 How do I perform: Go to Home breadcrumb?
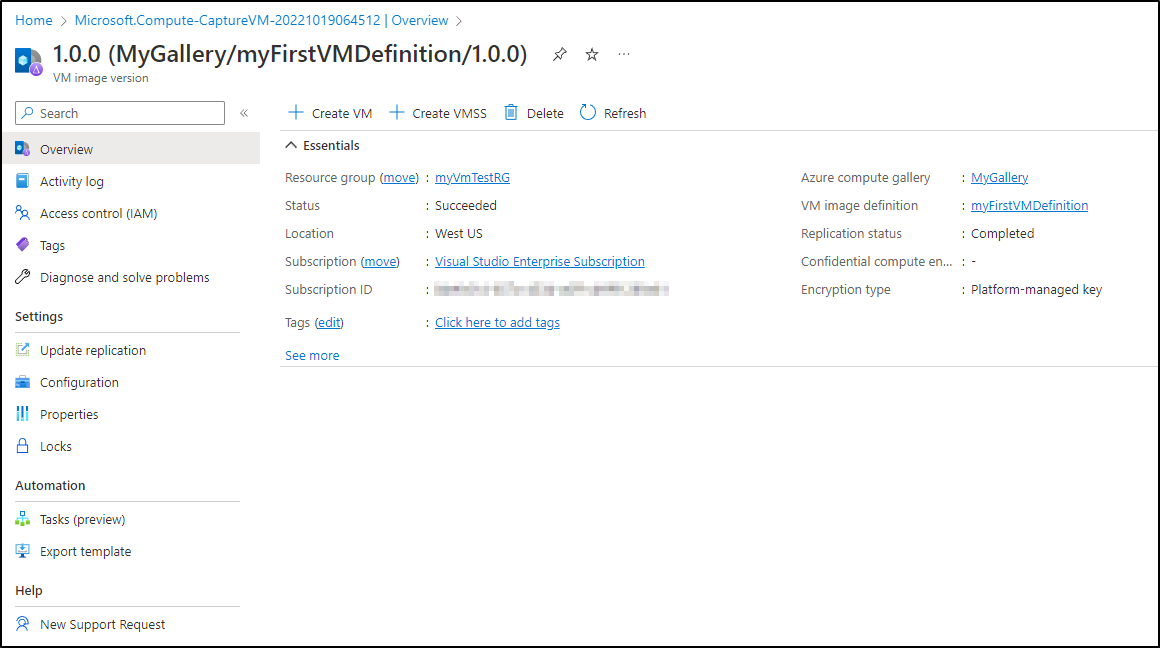pyautogui.click(x=34, y=20)
